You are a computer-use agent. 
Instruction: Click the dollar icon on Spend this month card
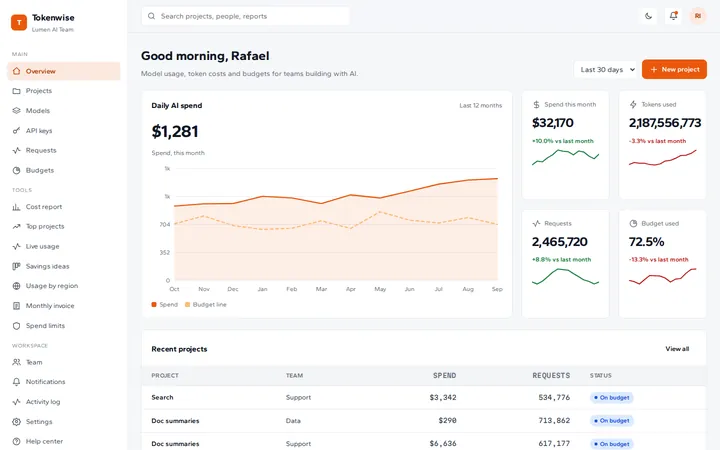pyautogui.click(x=536, y=105)
